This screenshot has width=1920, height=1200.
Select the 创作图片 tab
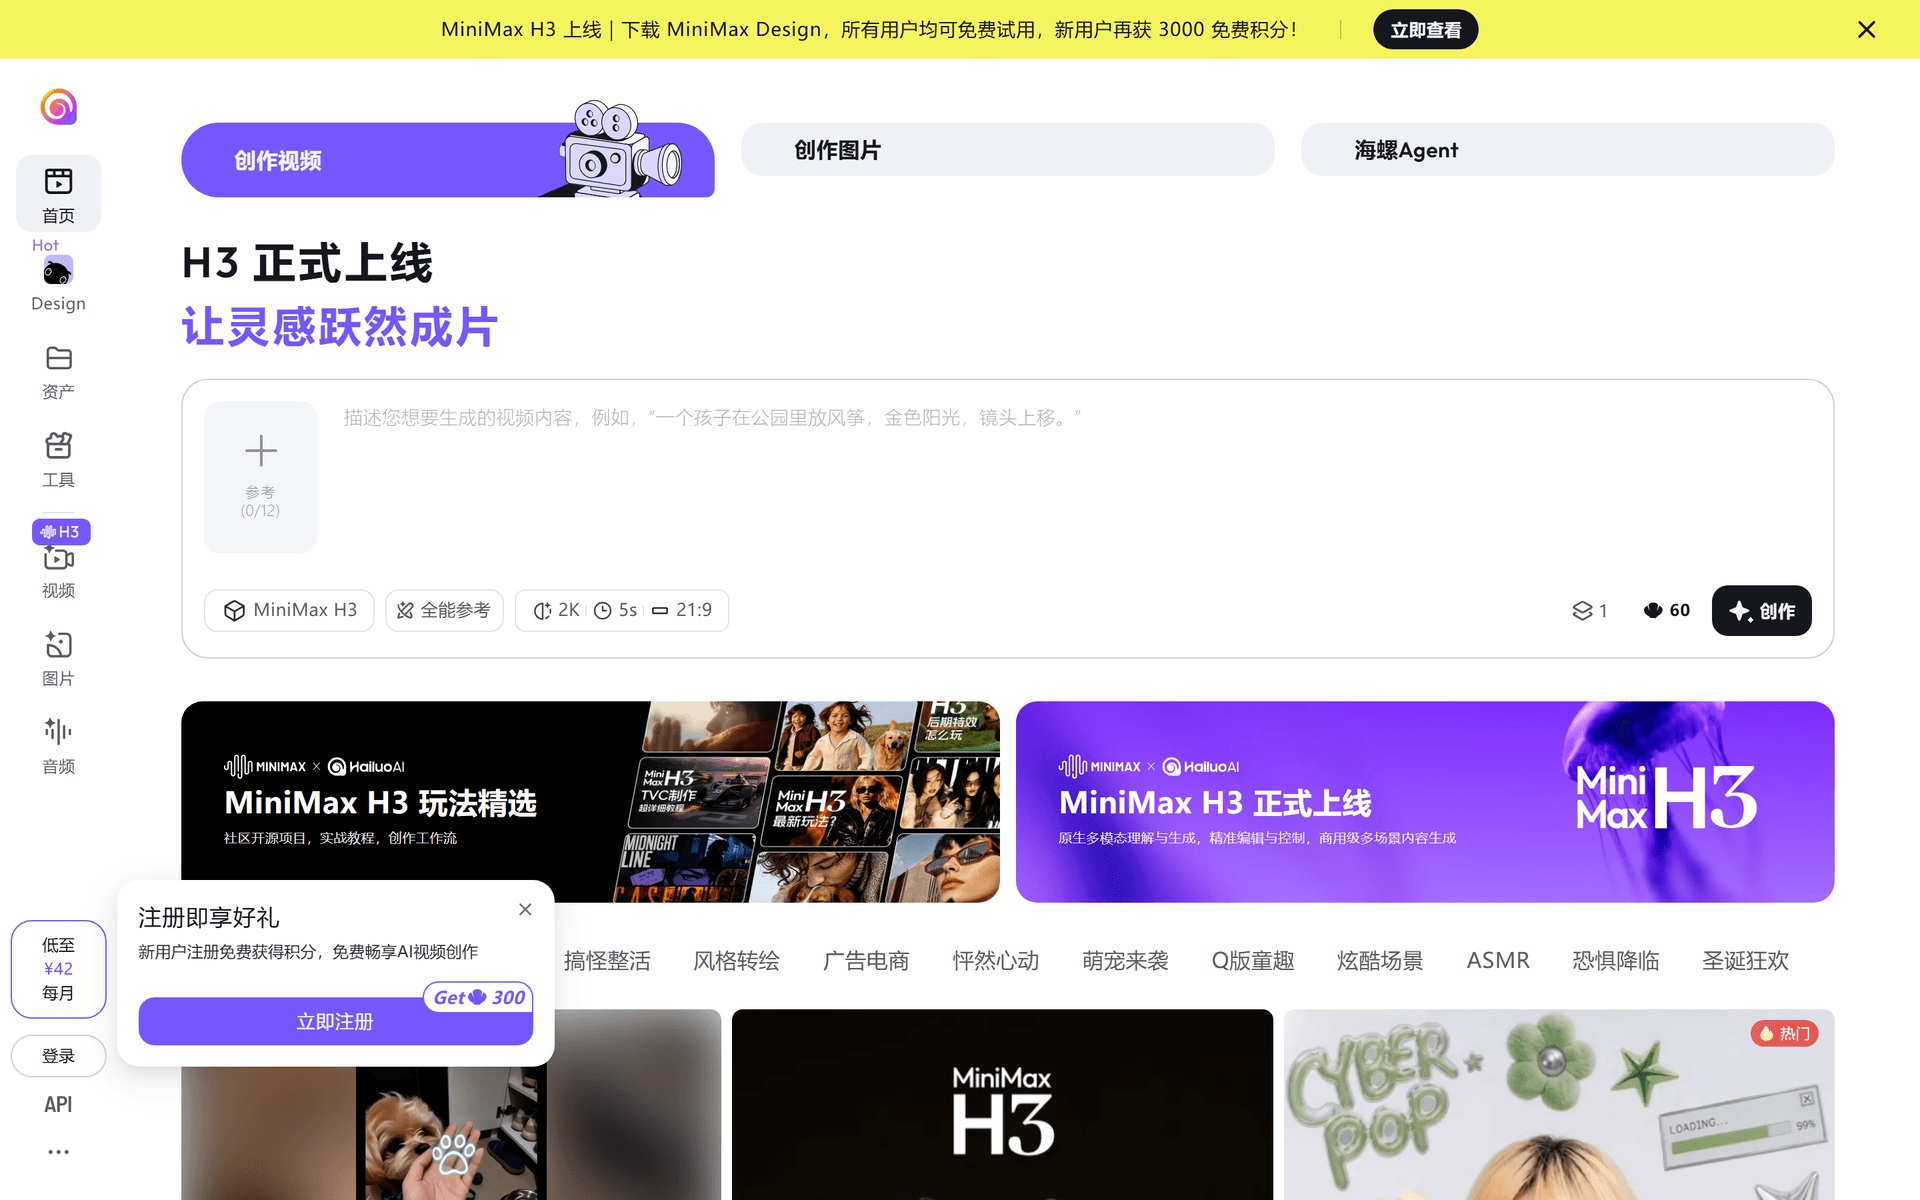(1007, 150)
